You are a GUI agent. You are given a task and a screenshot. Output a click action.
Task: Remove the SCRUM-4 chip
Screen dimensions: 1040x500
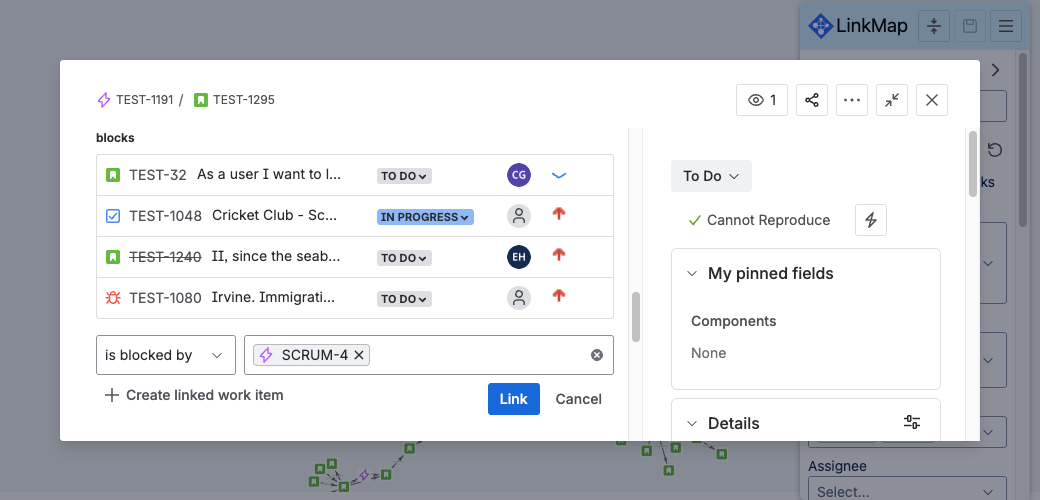point(359,355)
